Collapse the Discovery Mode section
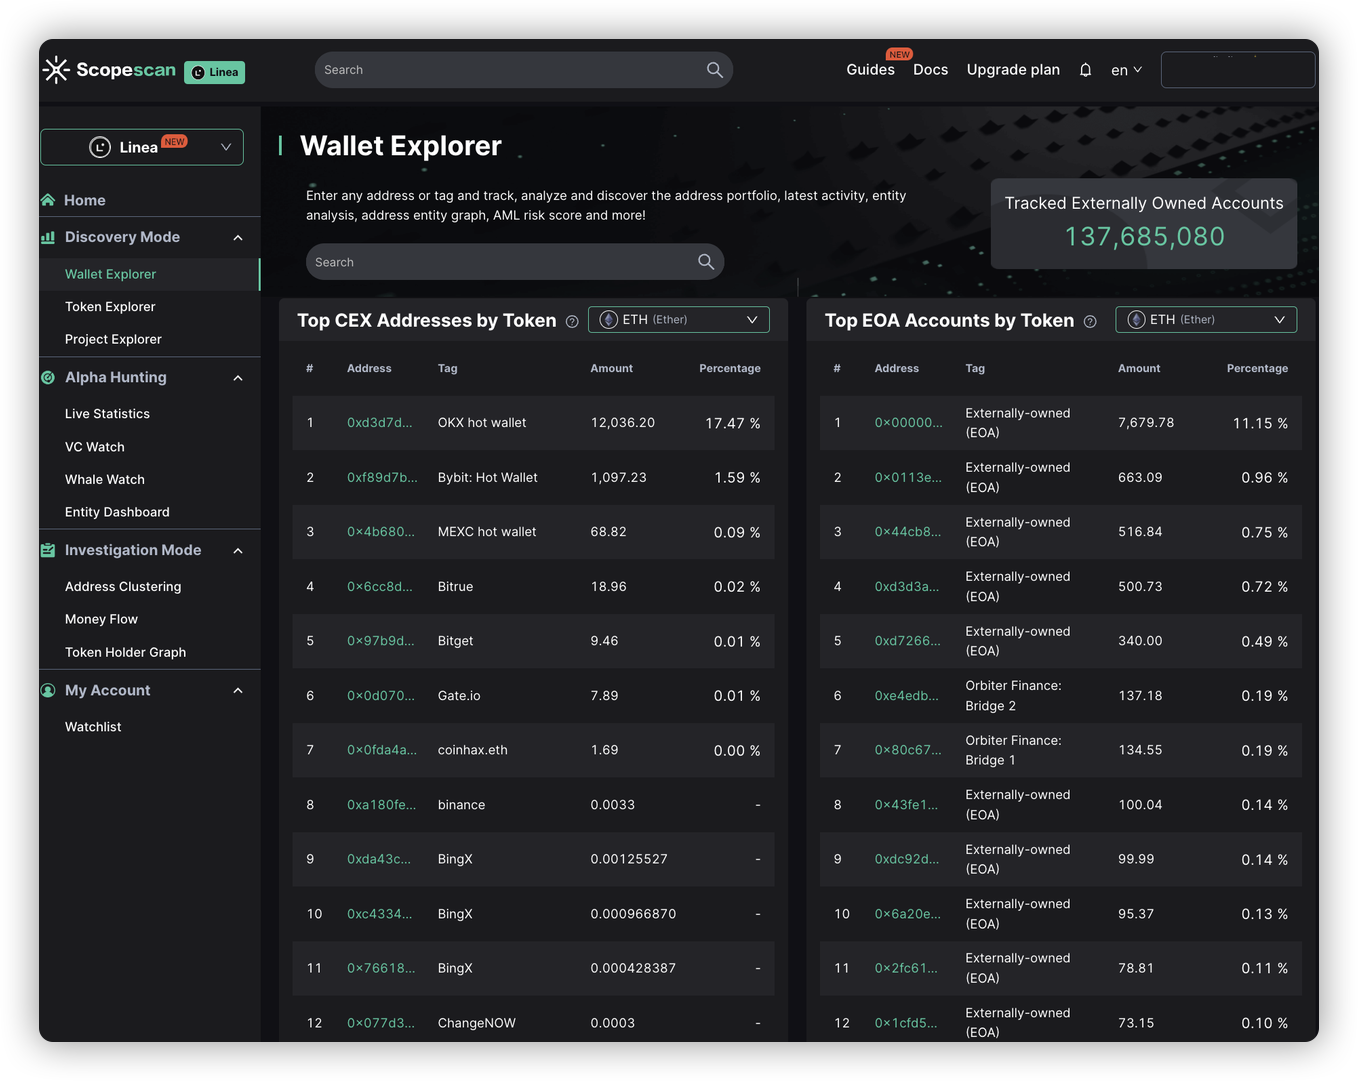1358x1081 pixels. point(238,238)
